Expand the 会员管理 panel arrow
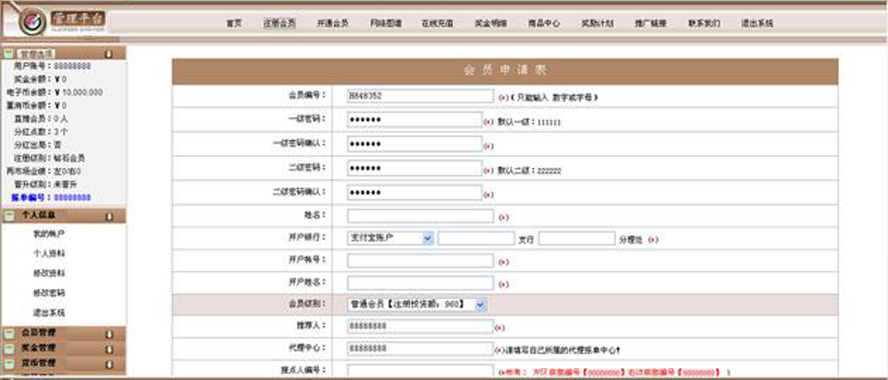This screenshot has height=380, width=888. click(109, 334)
